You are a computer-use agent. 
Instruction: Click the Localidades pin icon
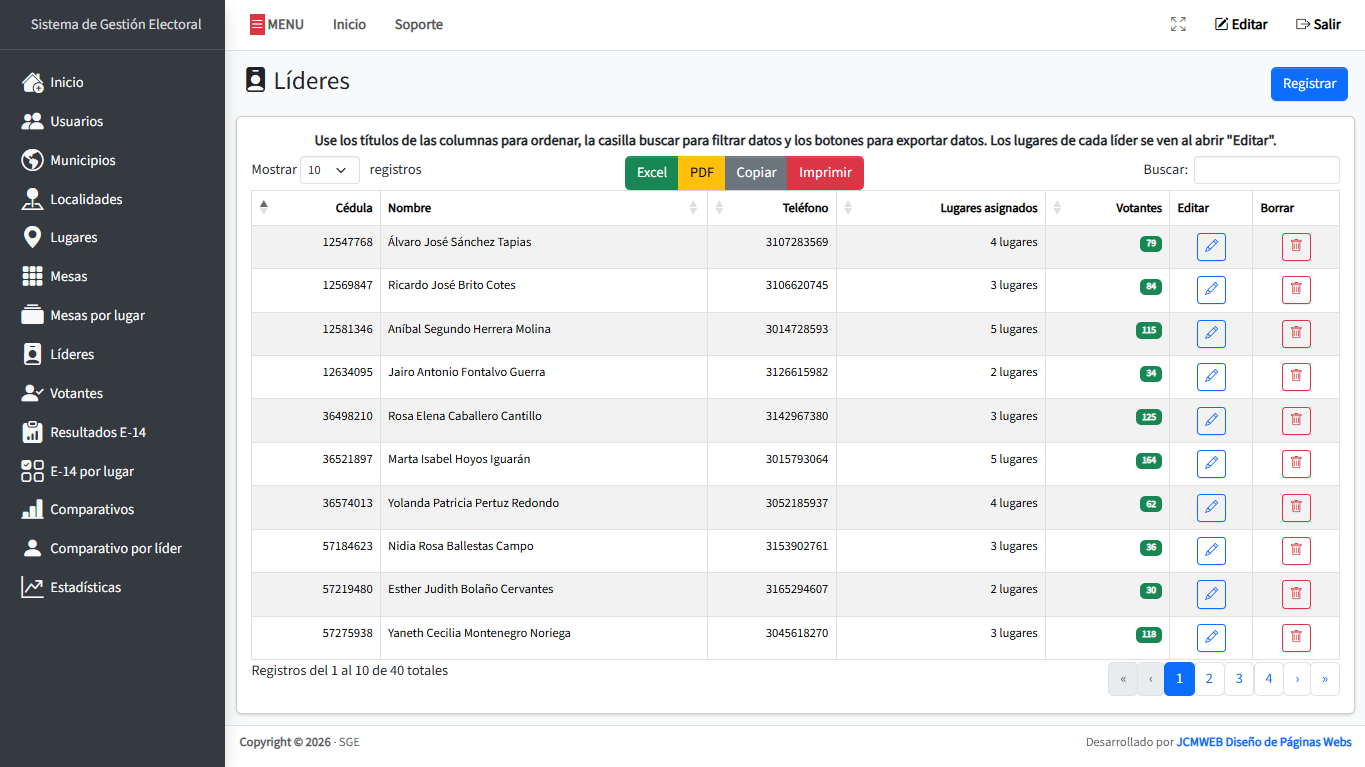(x=33, y=199)
